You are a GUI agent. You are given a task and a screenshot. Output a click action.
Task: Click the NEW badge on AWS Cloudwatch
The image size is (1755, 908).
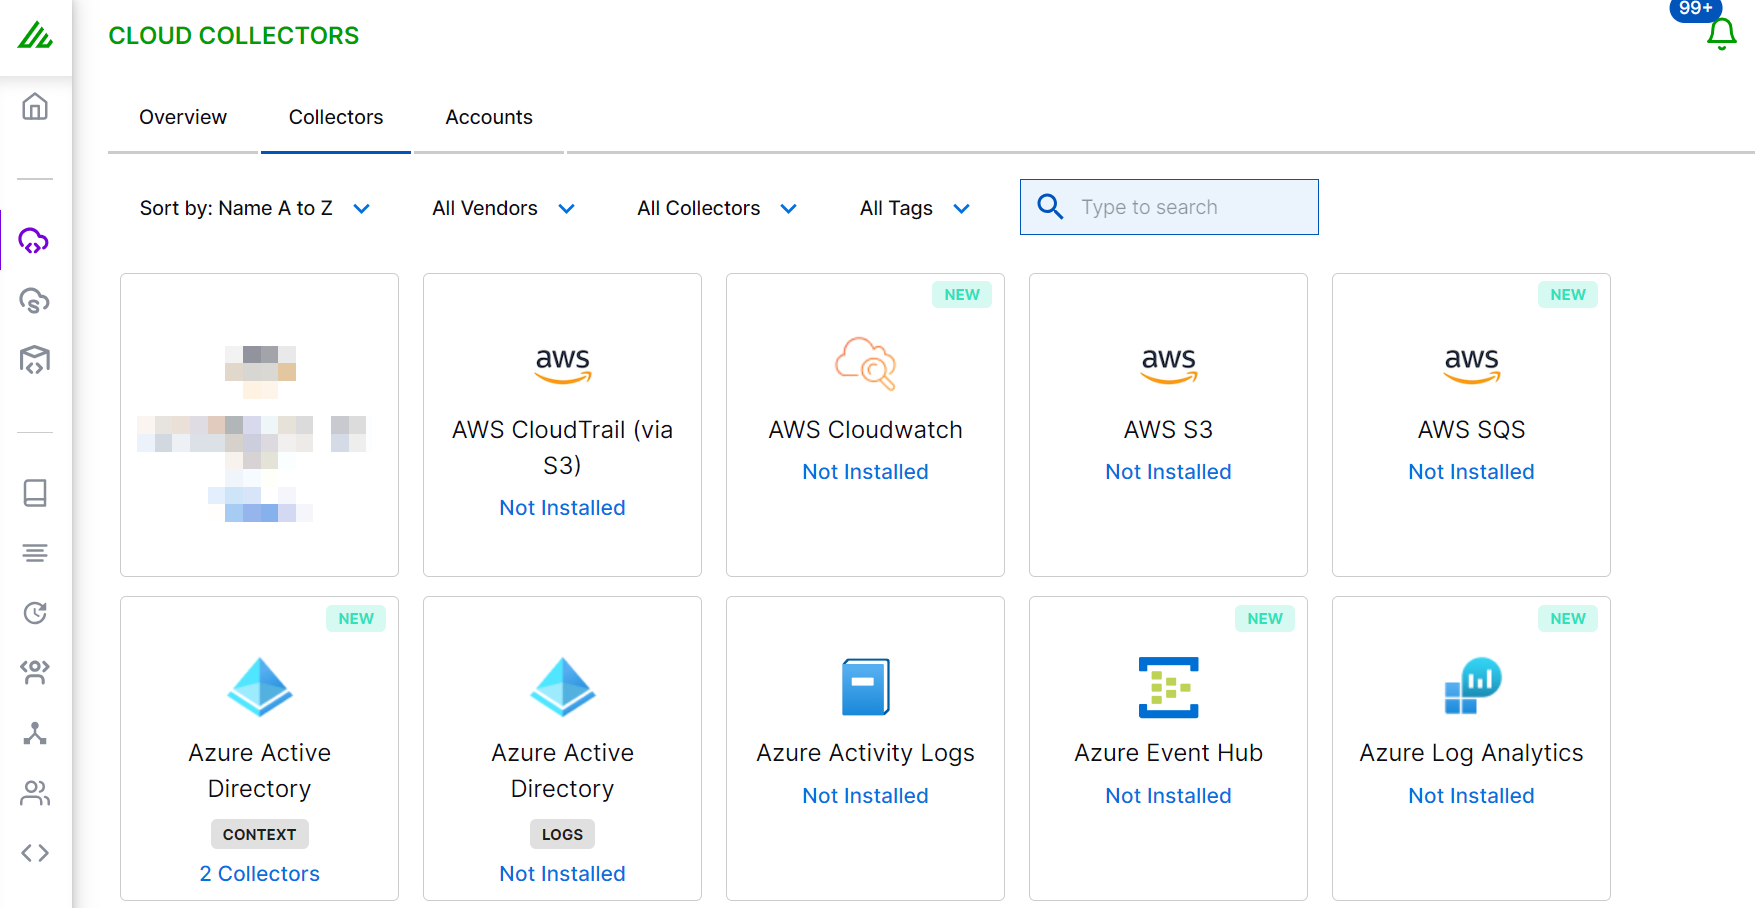962,295
